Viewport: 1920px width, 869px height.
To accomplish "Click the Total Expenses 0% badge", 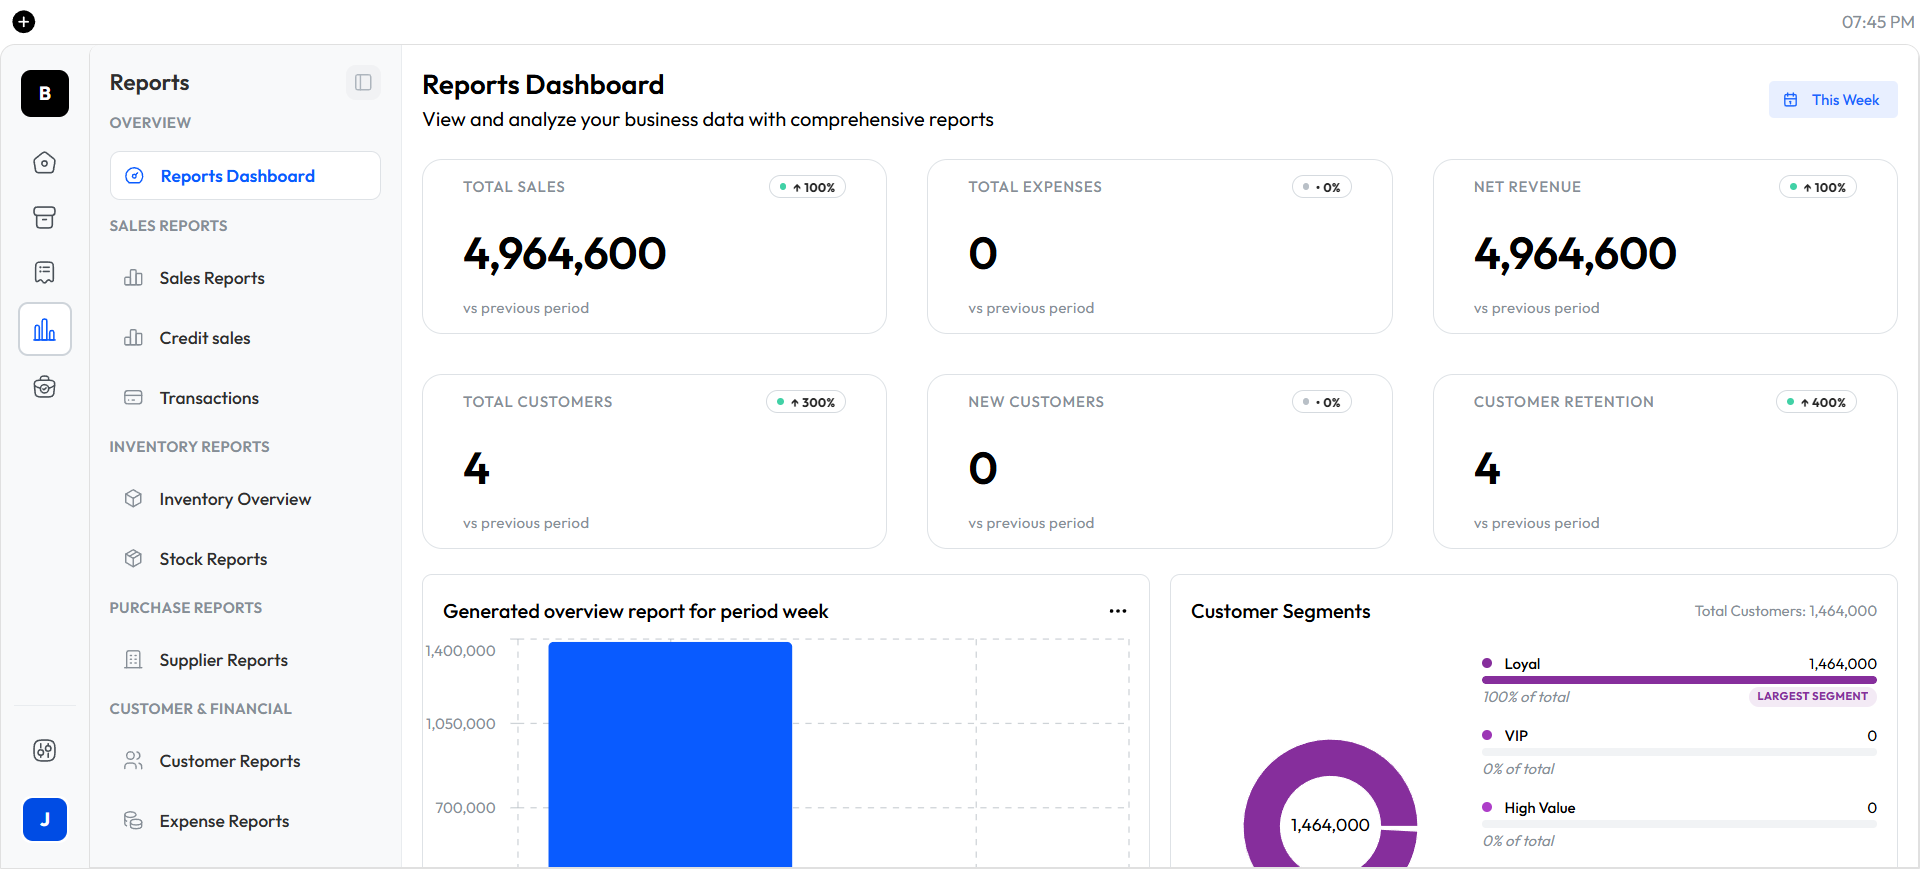I will [x=1322, y=187].
